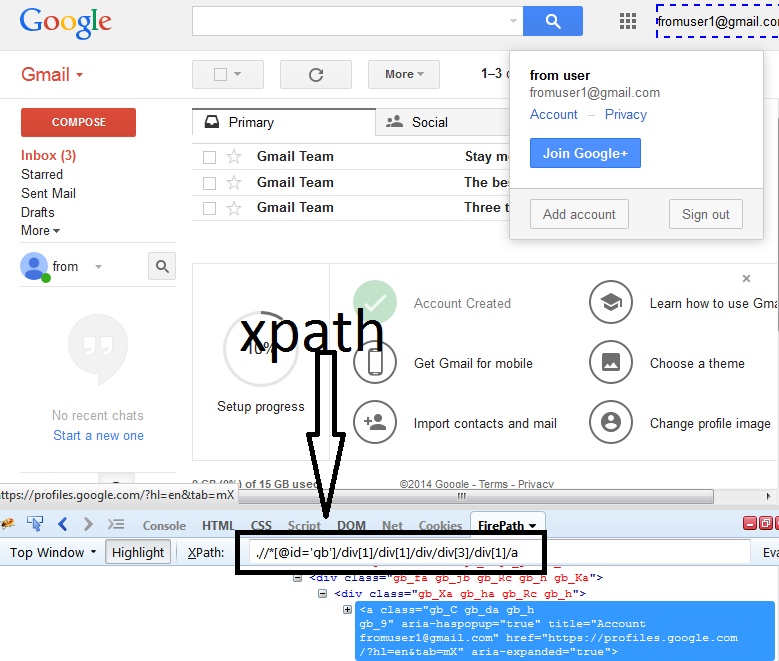Open the Google apps grid icon
This screenshot has width=779, height=661.
[628, 21]
